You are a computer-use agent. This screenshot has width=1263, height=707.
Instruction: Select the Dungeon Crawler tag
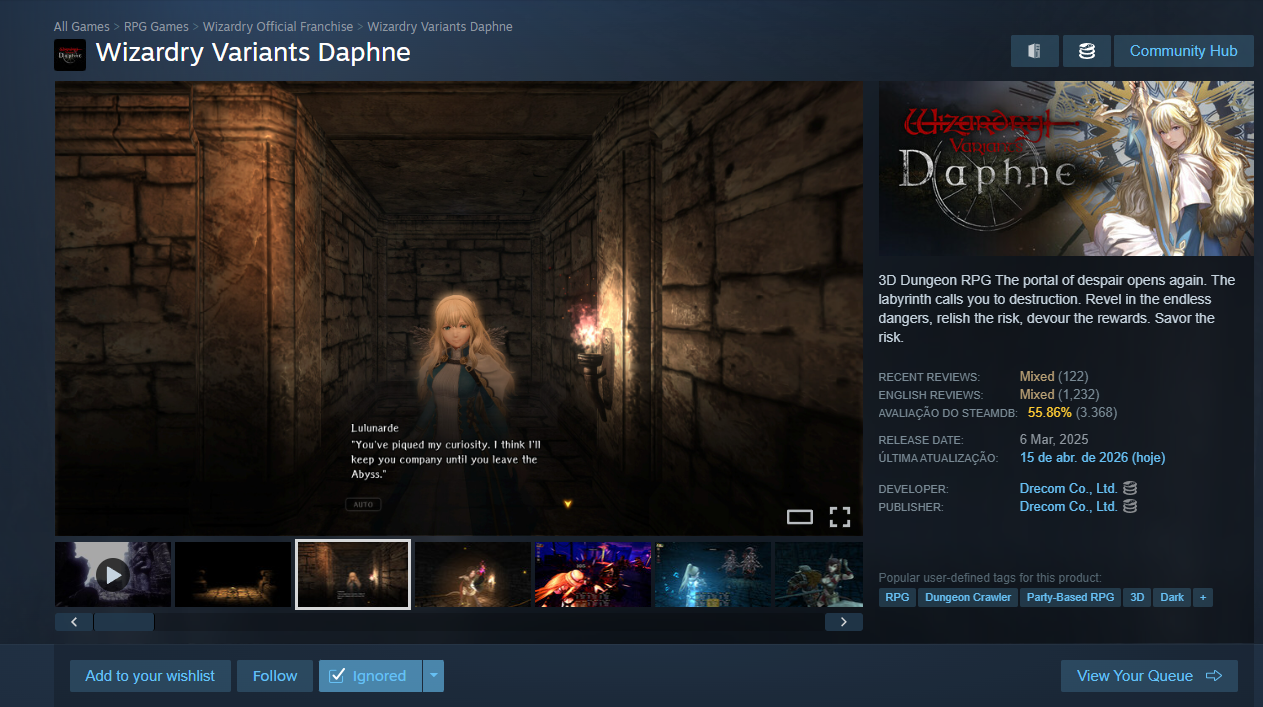(x=968, y=597)
